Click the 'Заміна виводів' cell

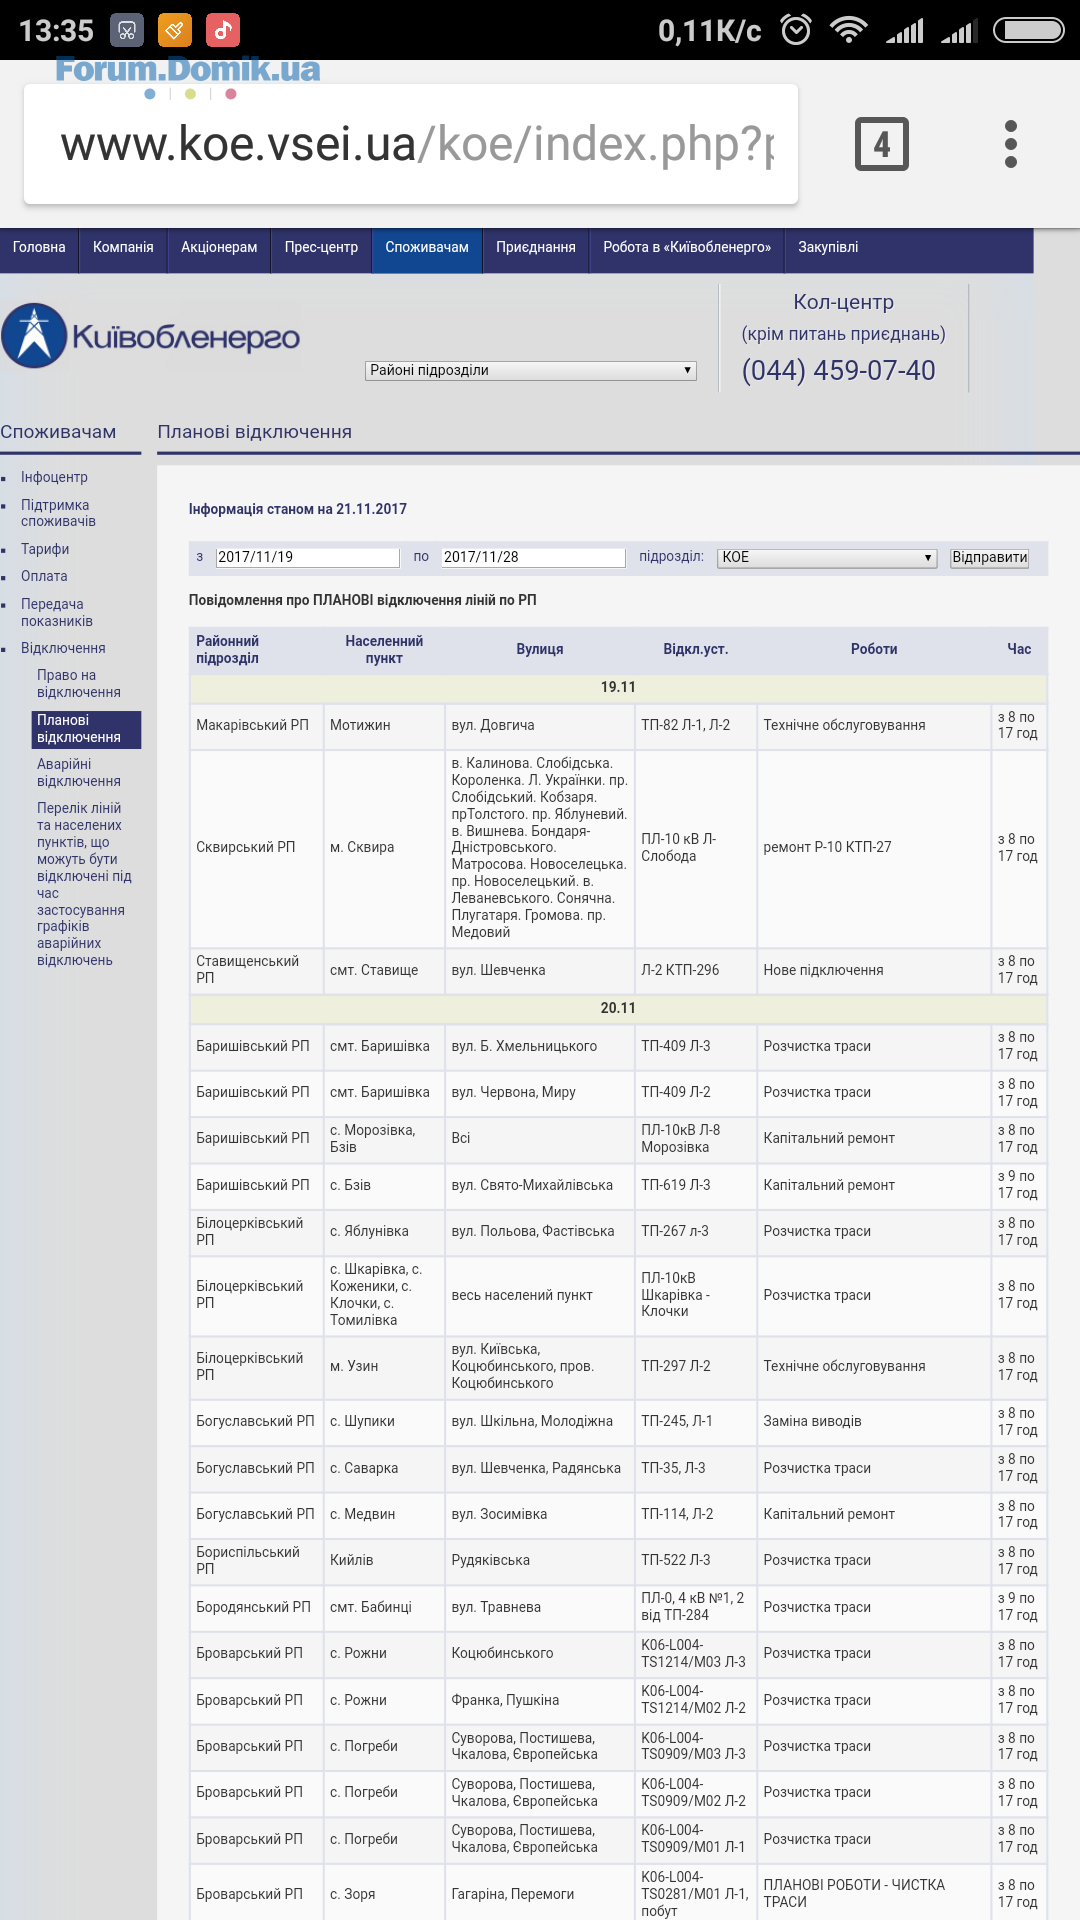point(874,1421)
